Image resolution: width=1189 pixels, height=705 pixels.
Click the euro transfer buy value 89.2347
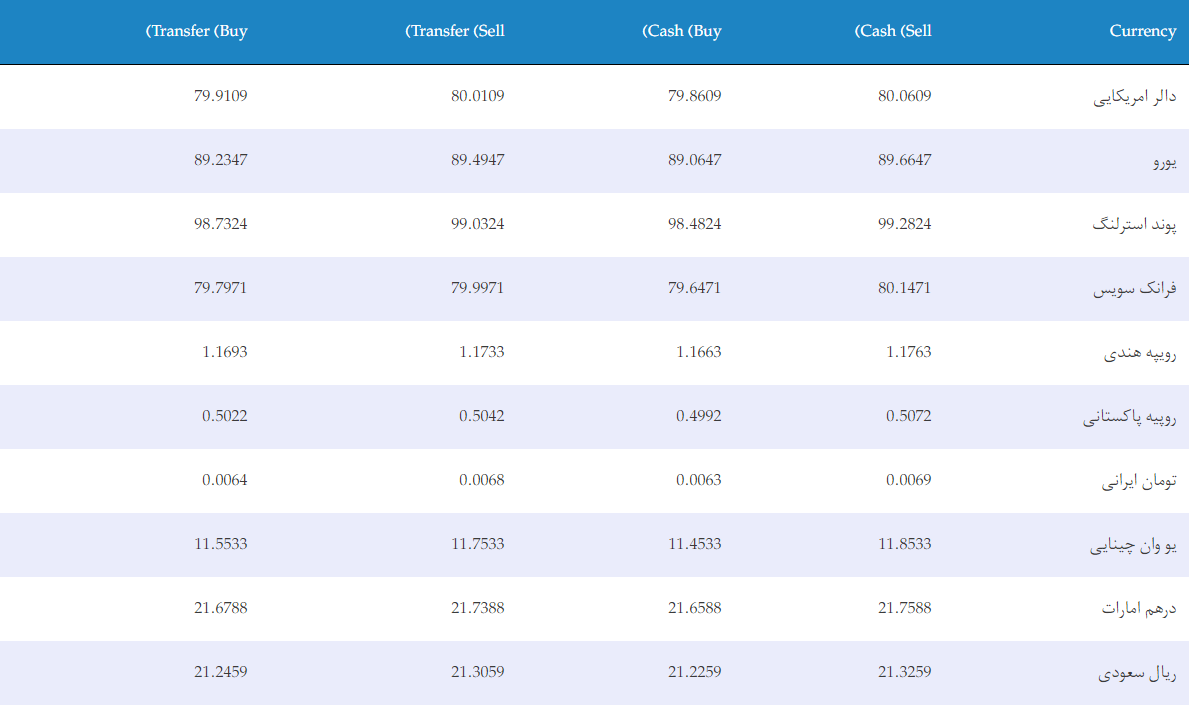pyautogui.click(x=221, y=160)
